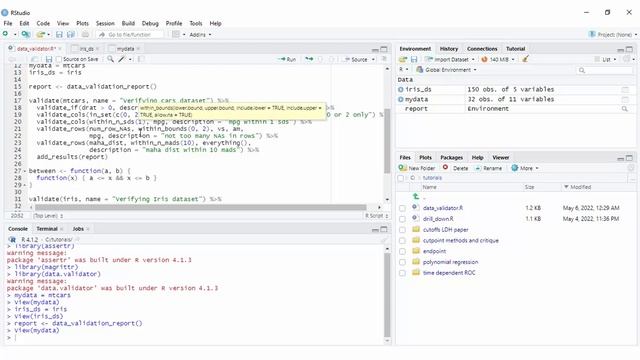Open the Code menu
This screenshot has width=640, height=360.
43,23
